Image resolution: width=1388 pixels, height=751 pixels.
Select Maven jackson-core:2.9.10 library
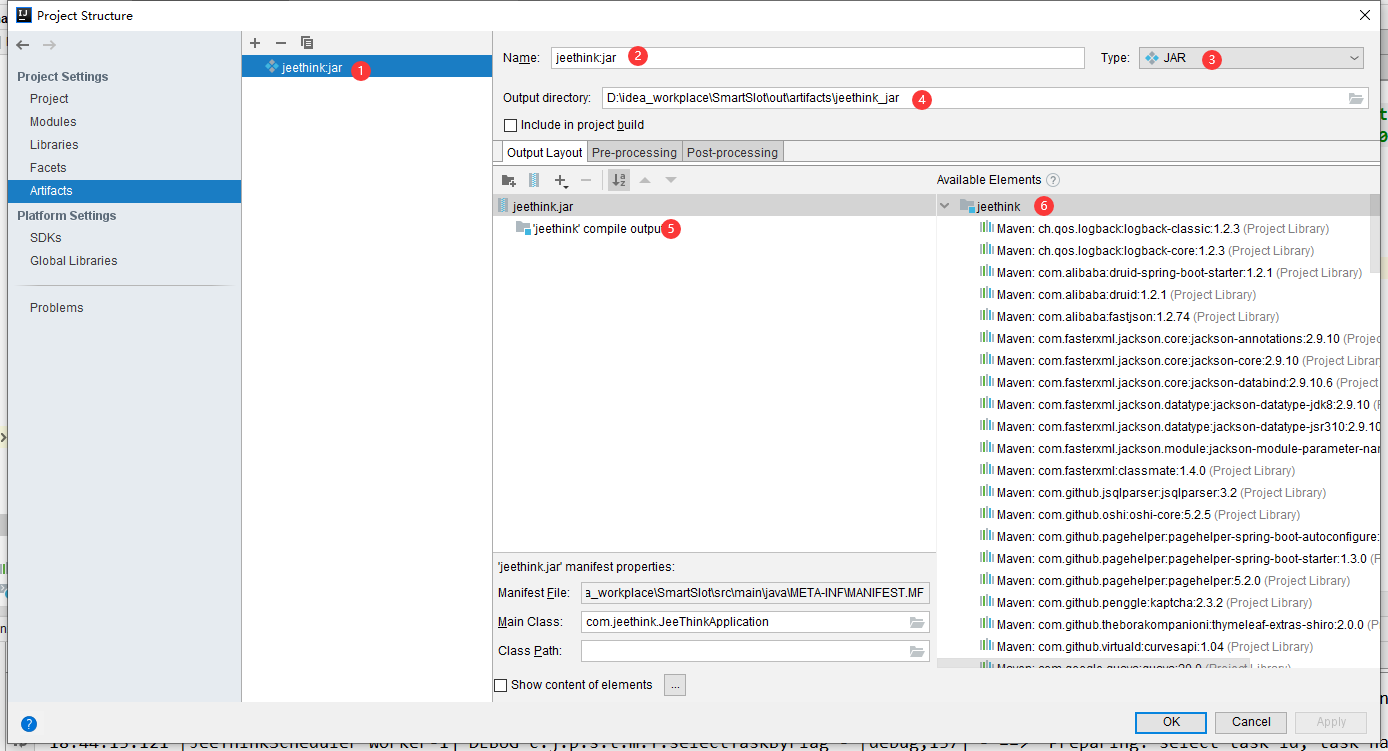[1179, 361]
